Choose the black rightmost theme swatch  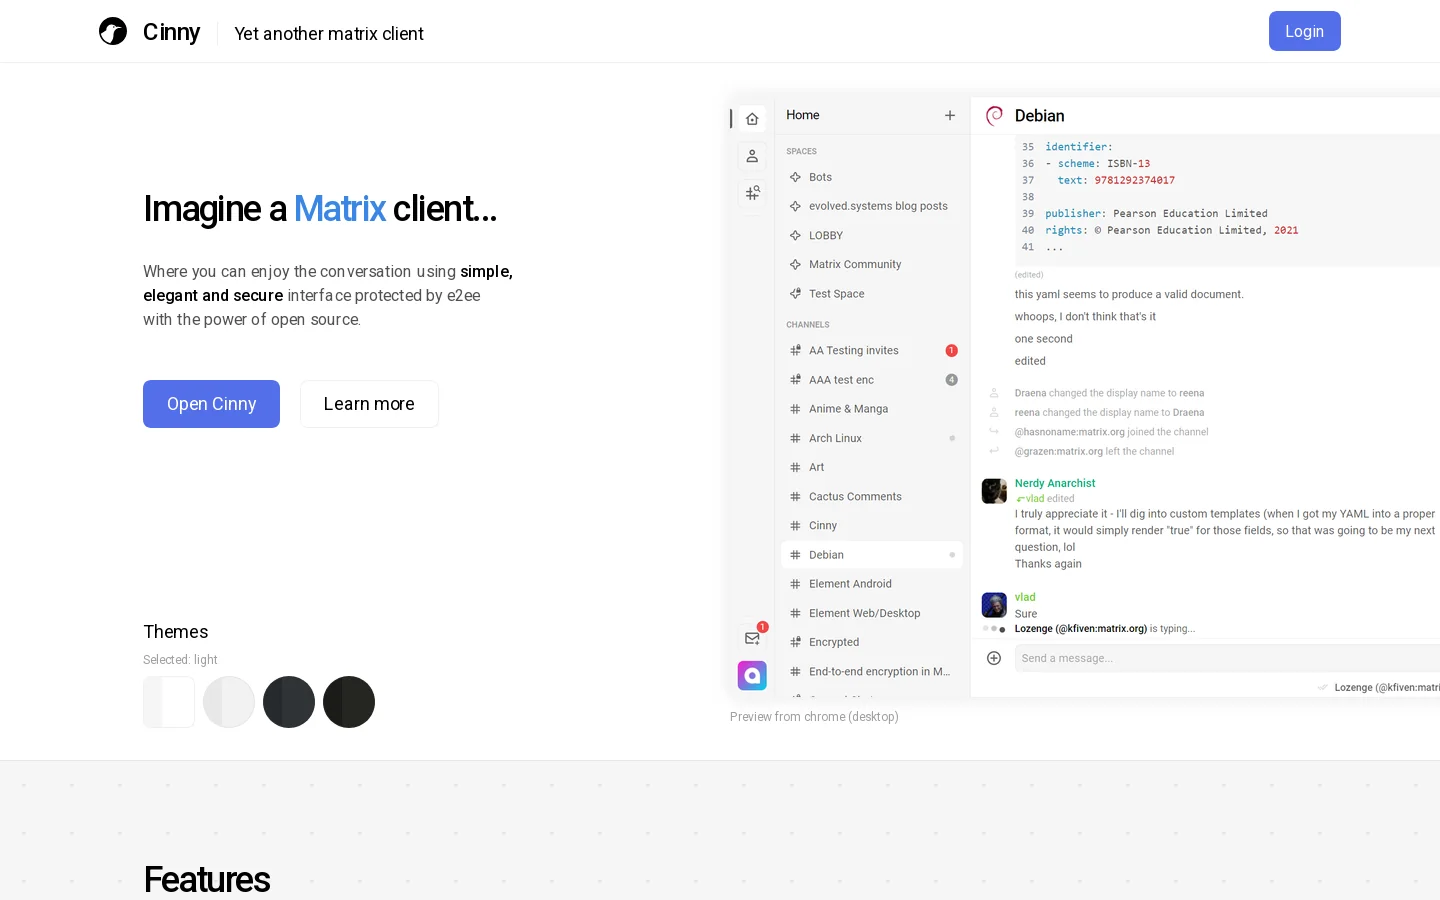349,702
